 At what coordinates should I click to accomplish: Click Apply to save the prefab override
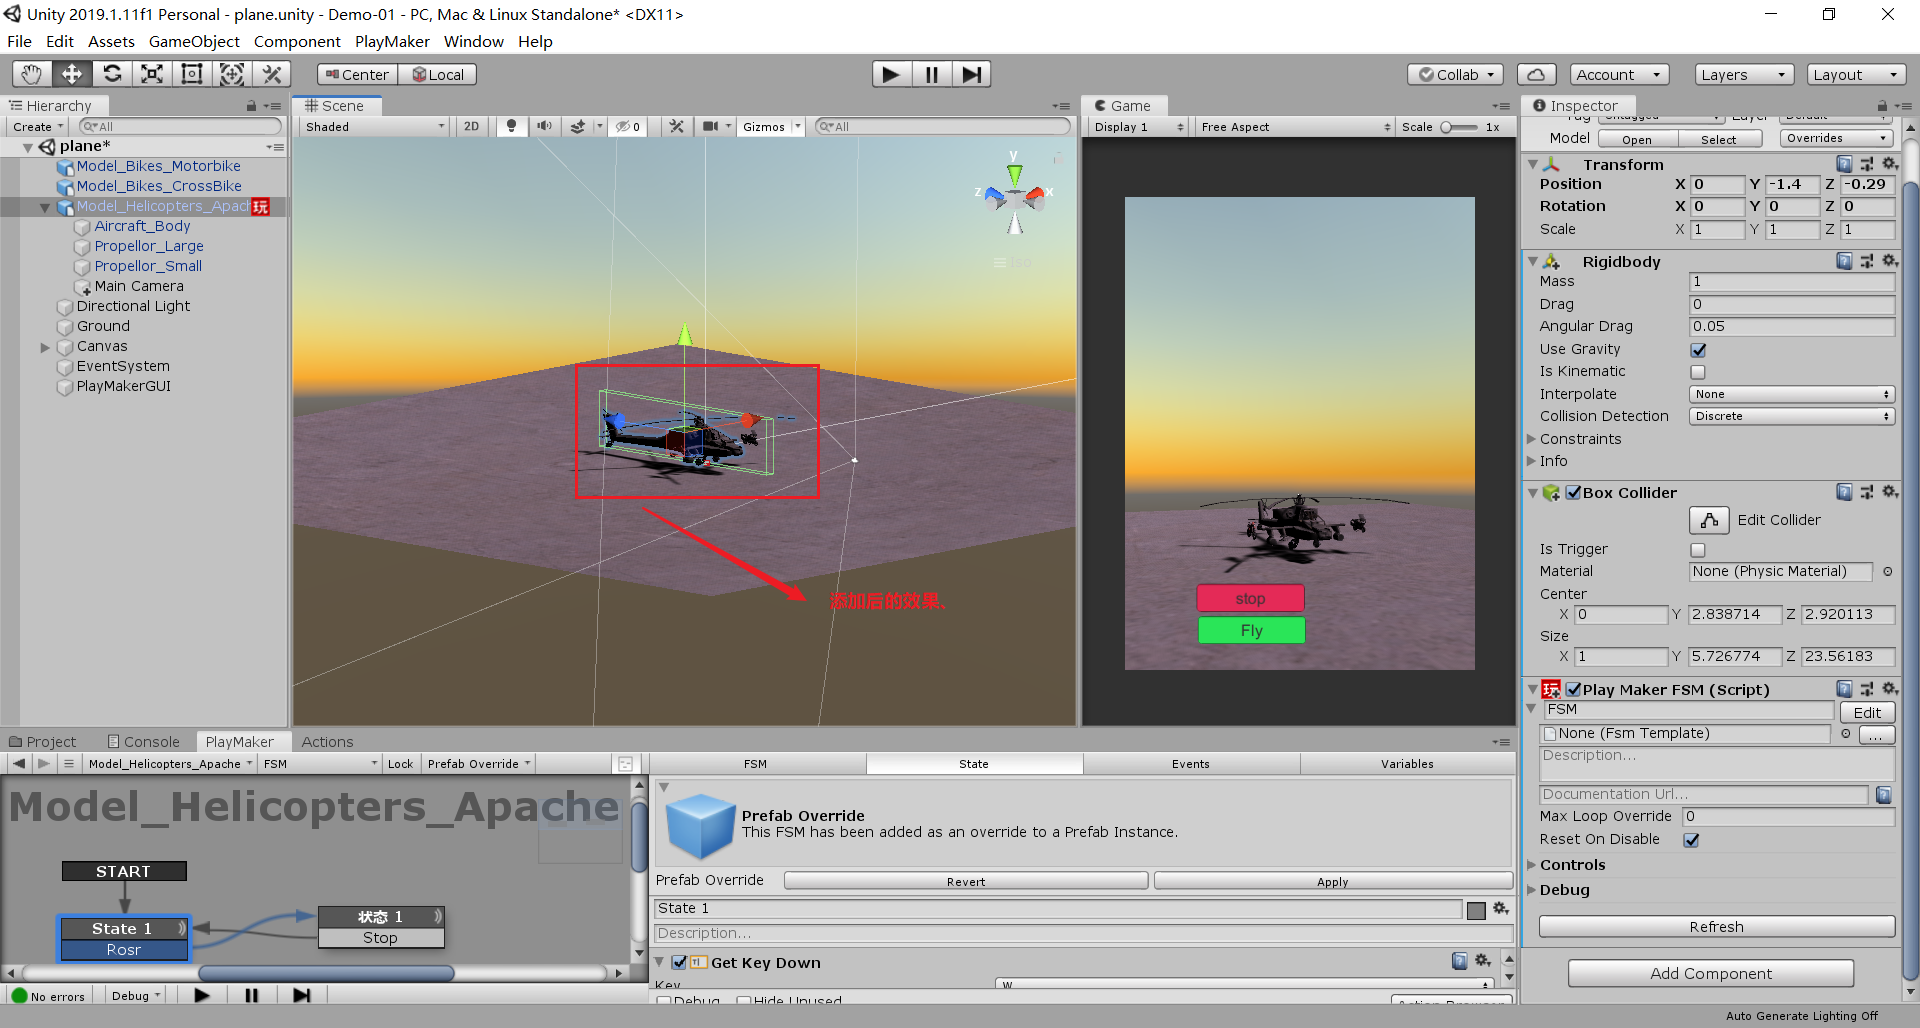[1331, 881]
